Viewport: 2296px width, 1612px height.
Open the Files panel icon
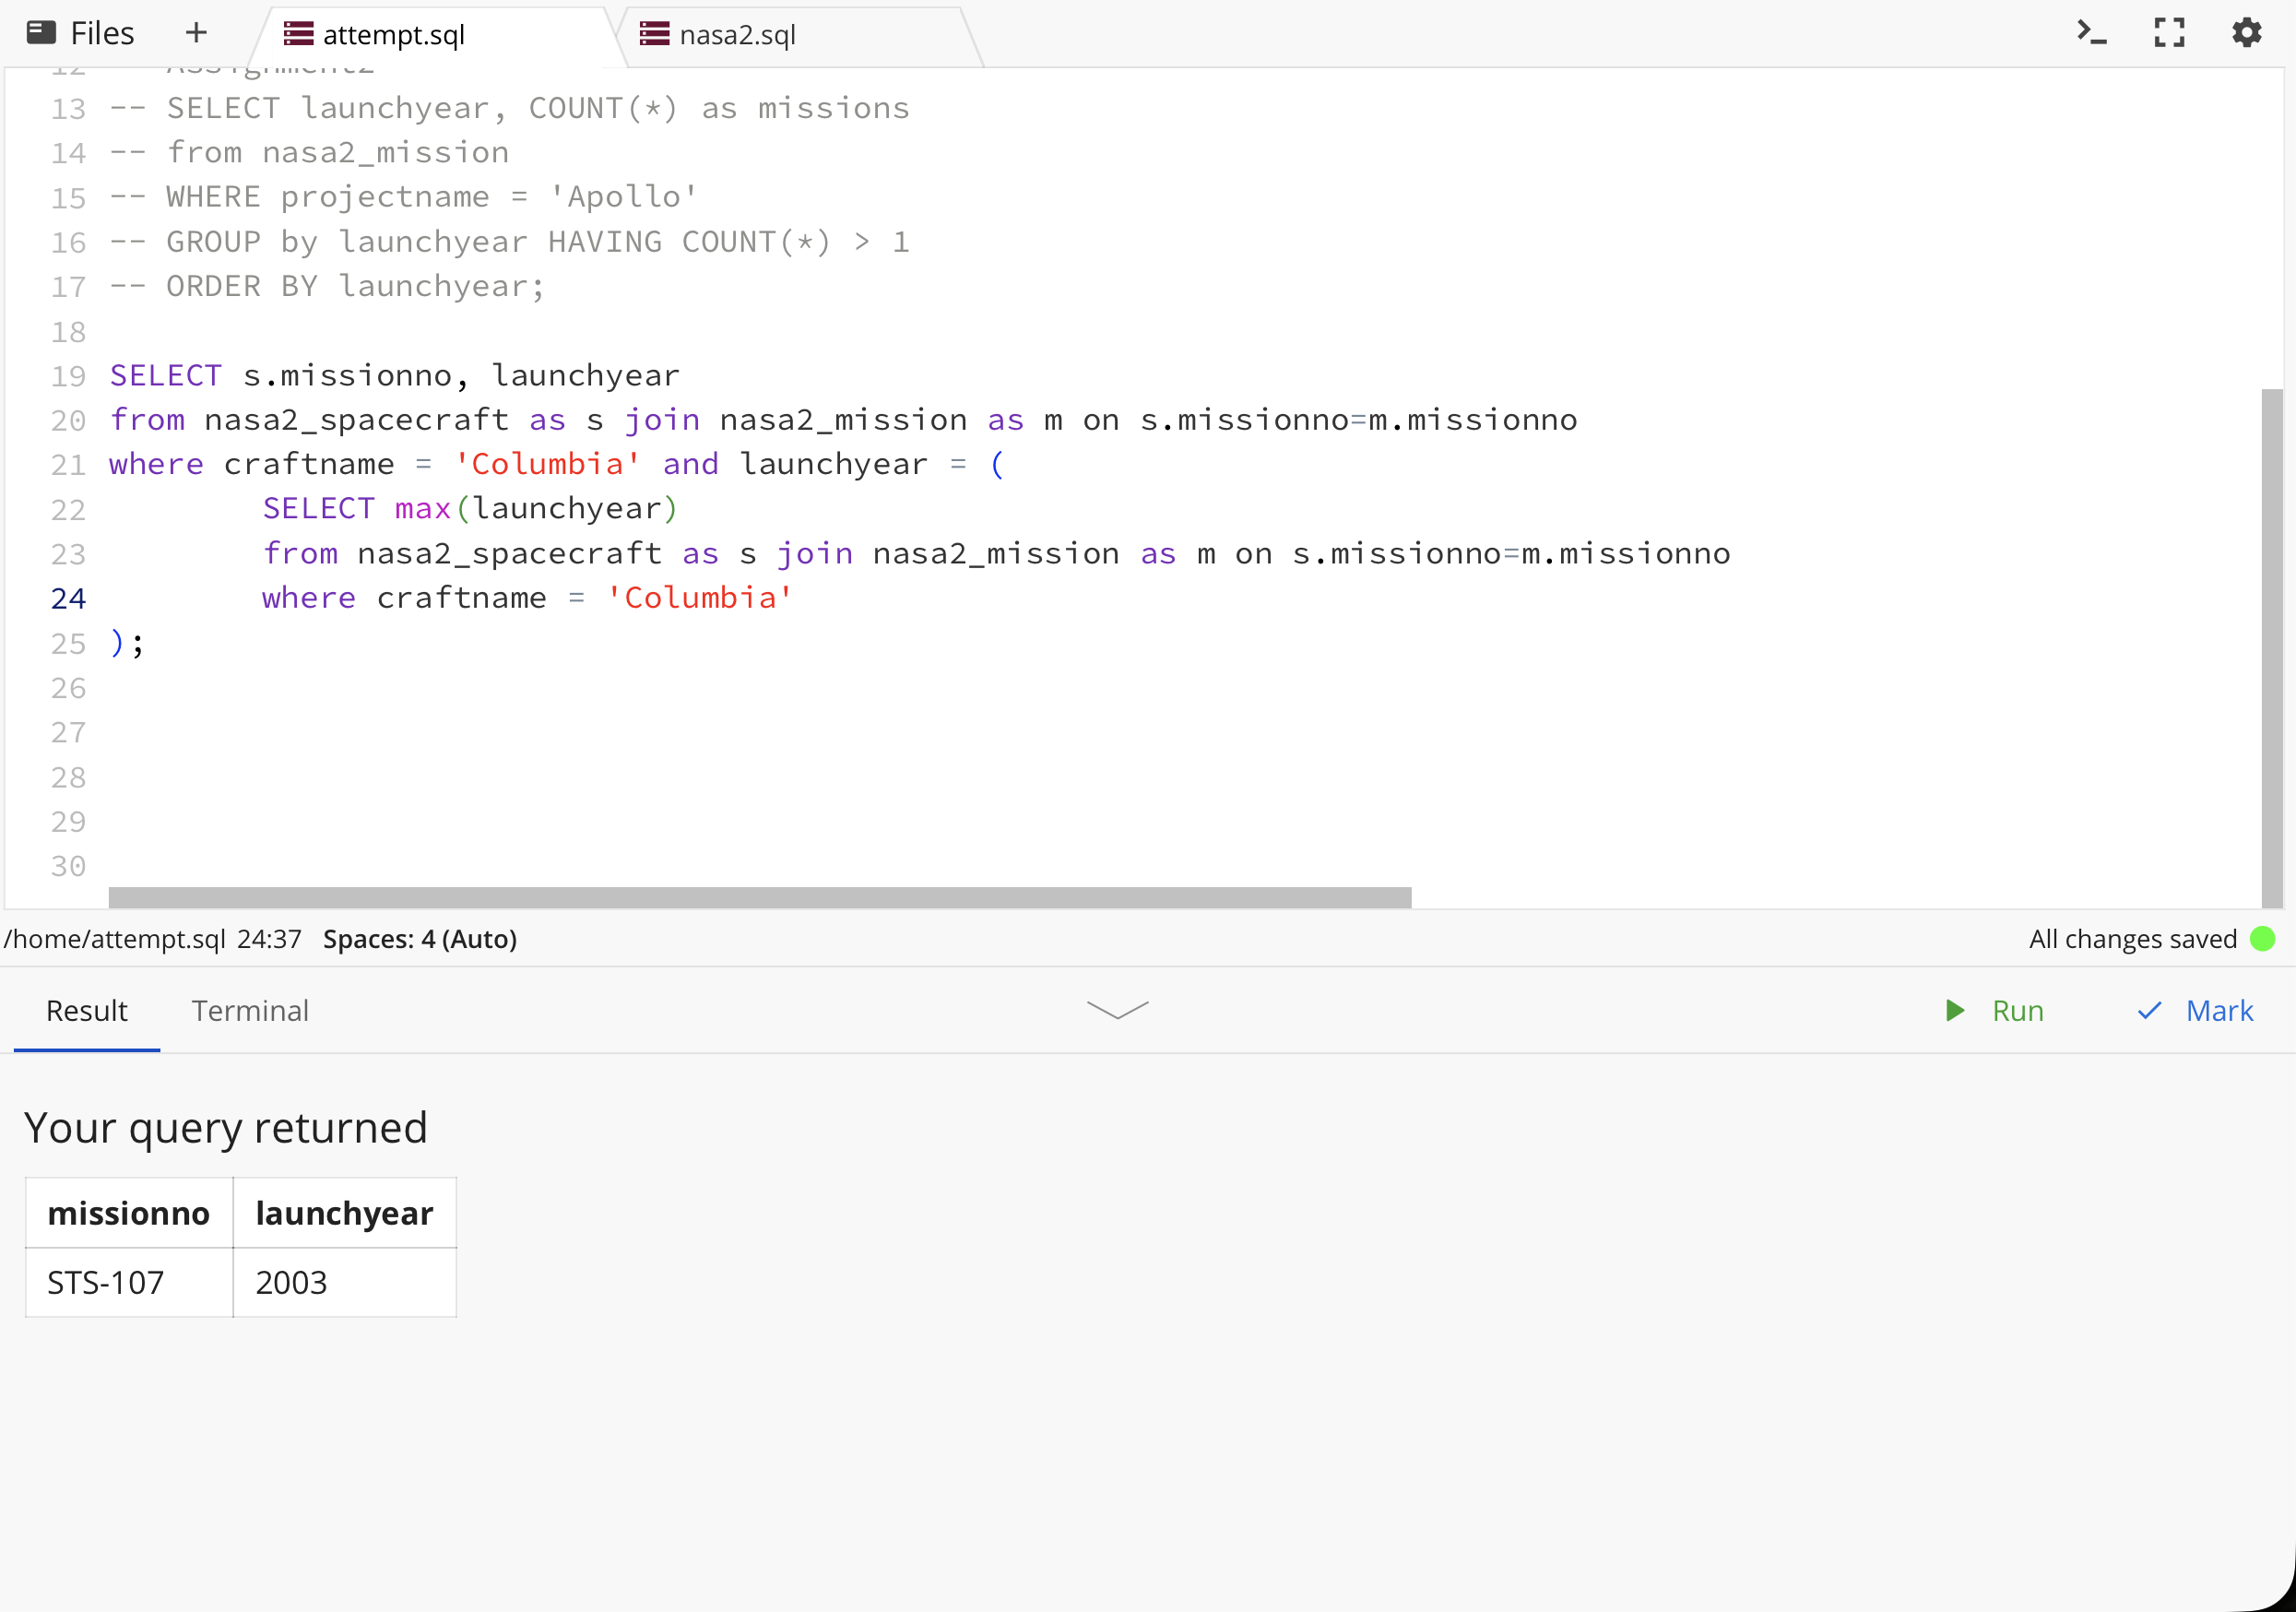[x=41, y=33]
